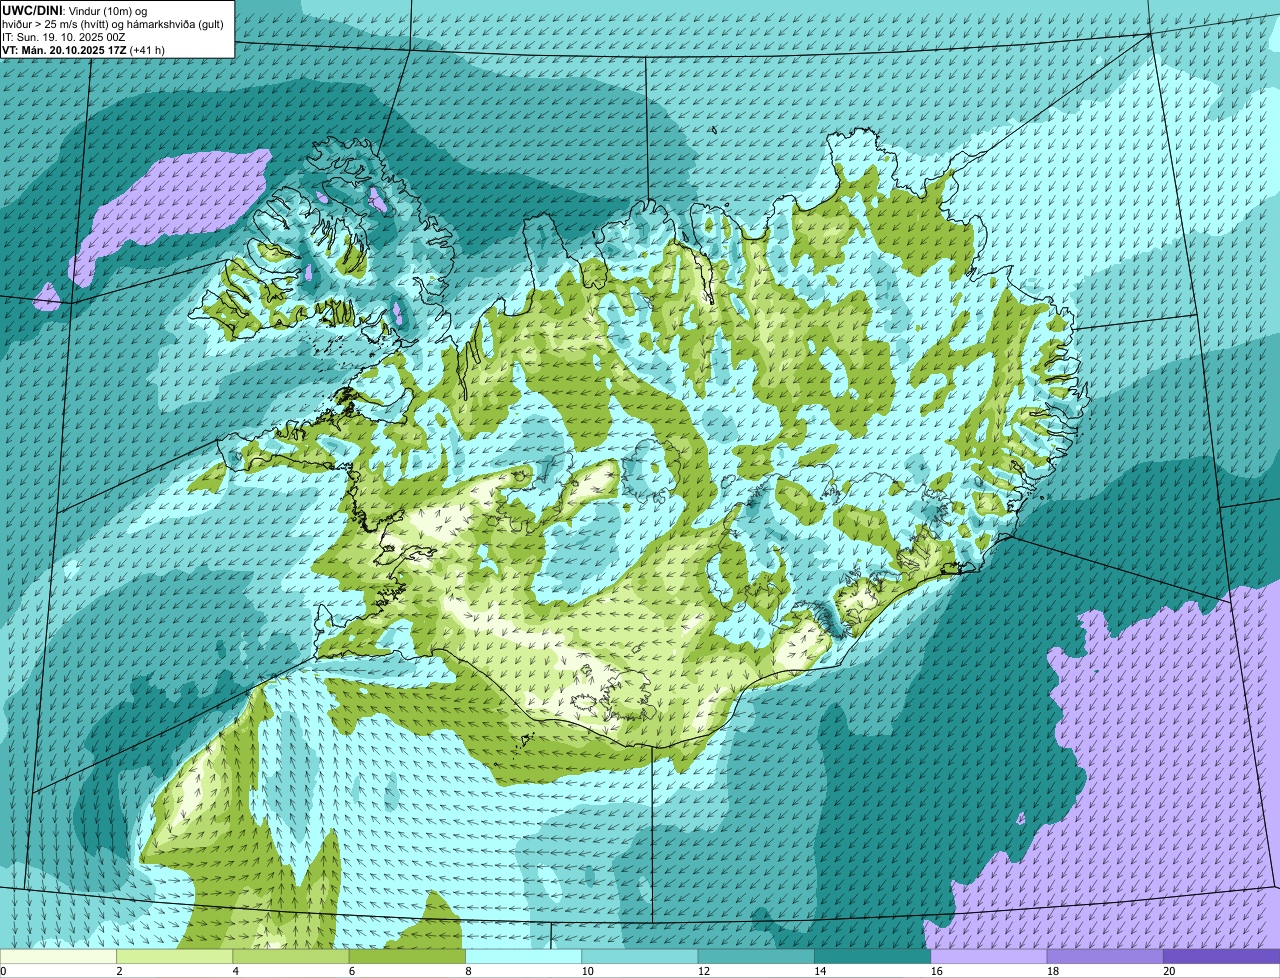This screenshot has width=1280, height=978.
Task: Click the legend scale label "4"
Action: [x=235, y=971]
